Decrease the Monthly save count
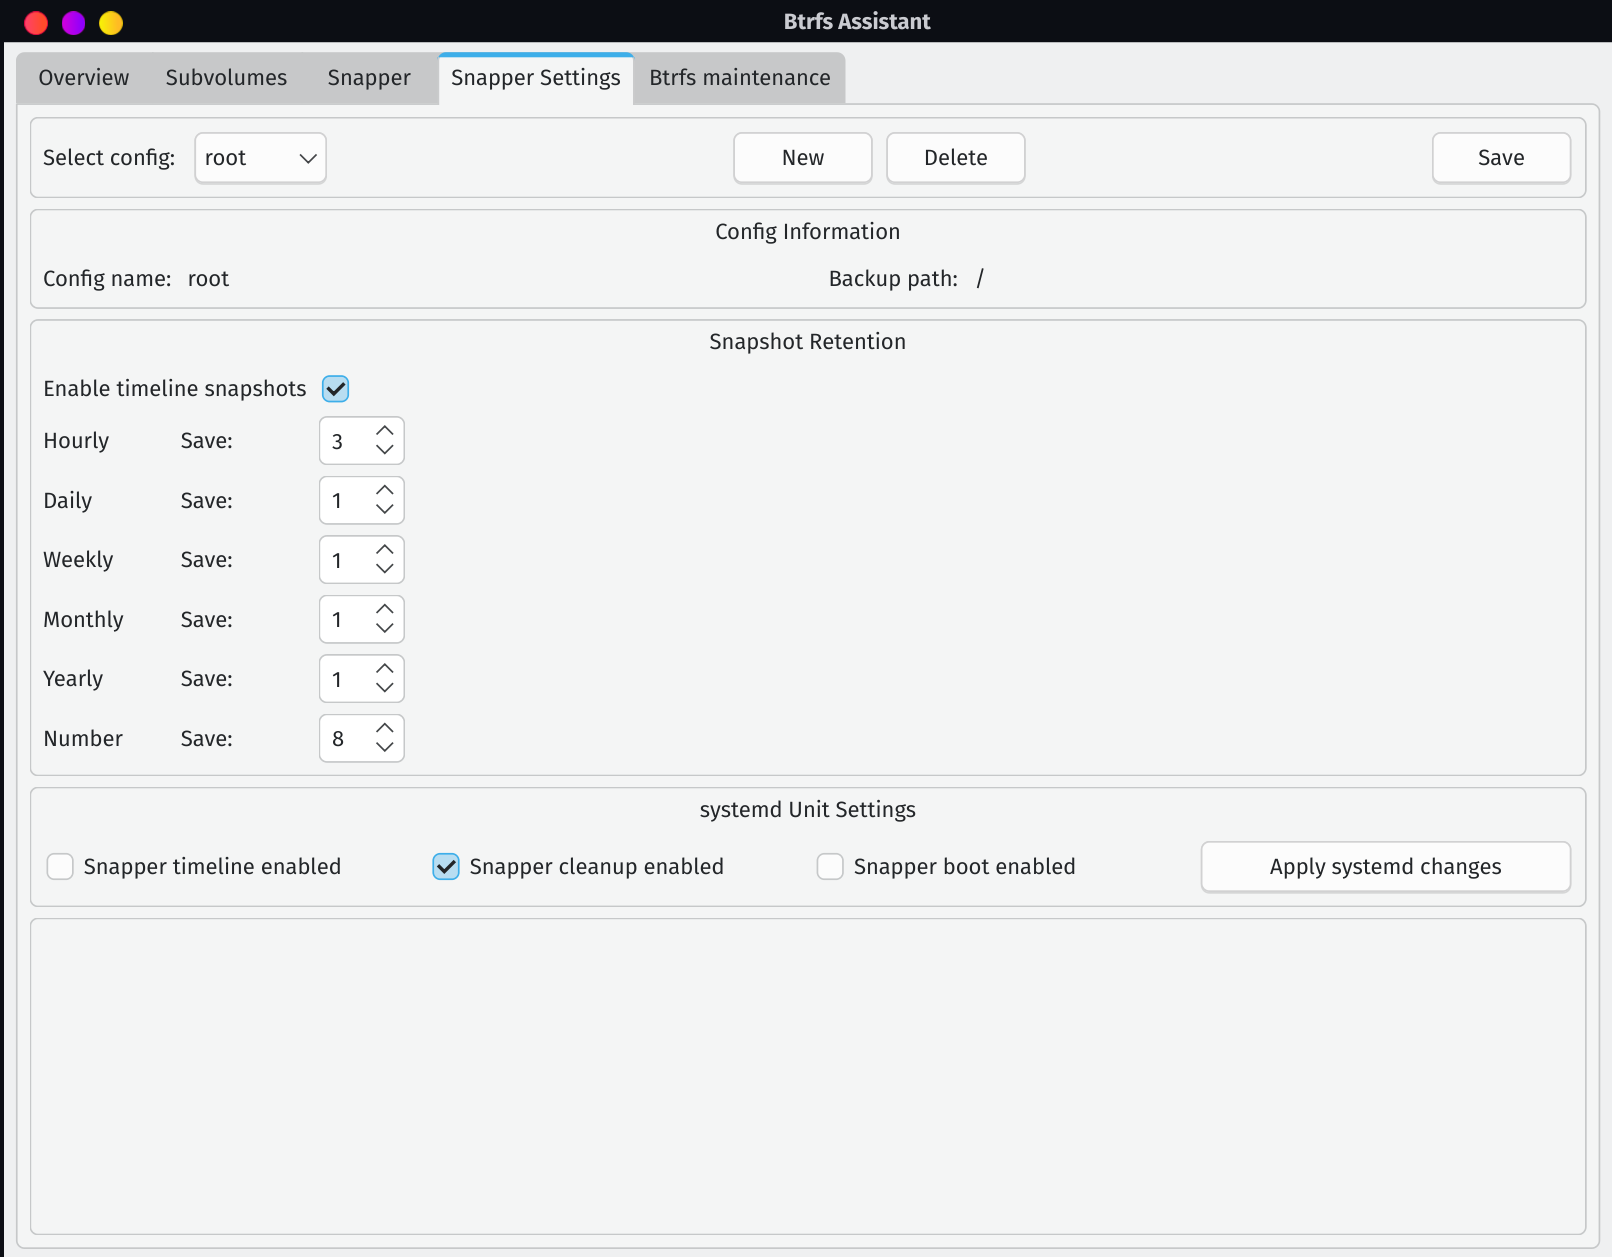Viewport: 1612px width, 1257px height. [x=385, y=628]
